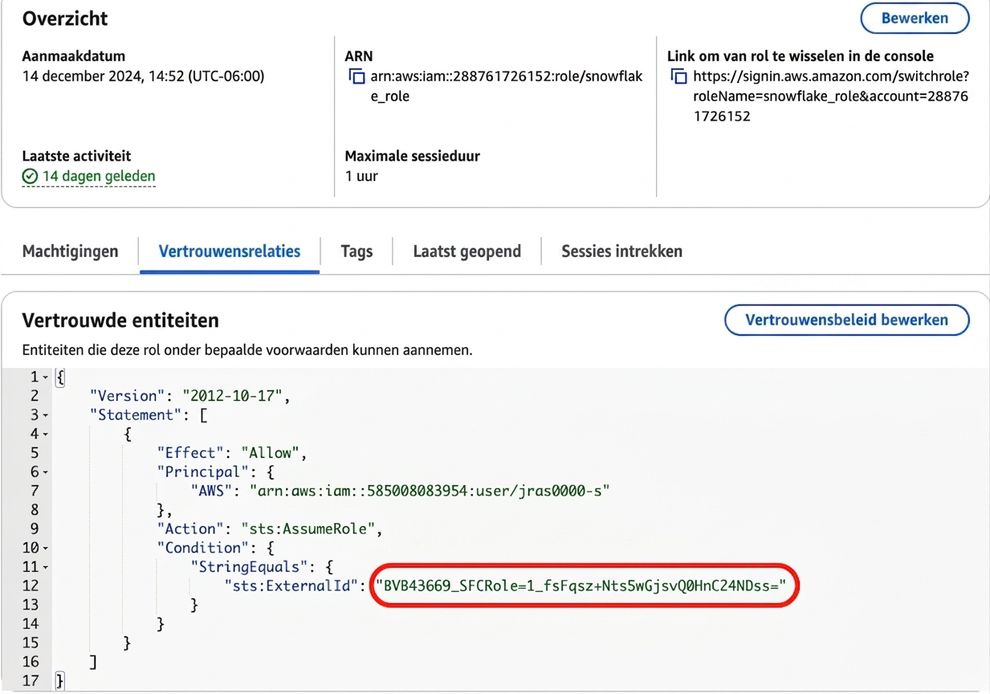Open the Machtigingen tab
990x694 pixels.
click(70, 251)
